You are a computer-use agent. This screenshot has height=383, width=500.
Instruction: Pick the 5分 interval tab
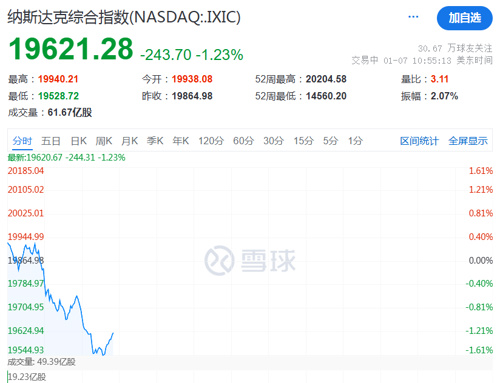pyautogui.click(x=330, y=141)
